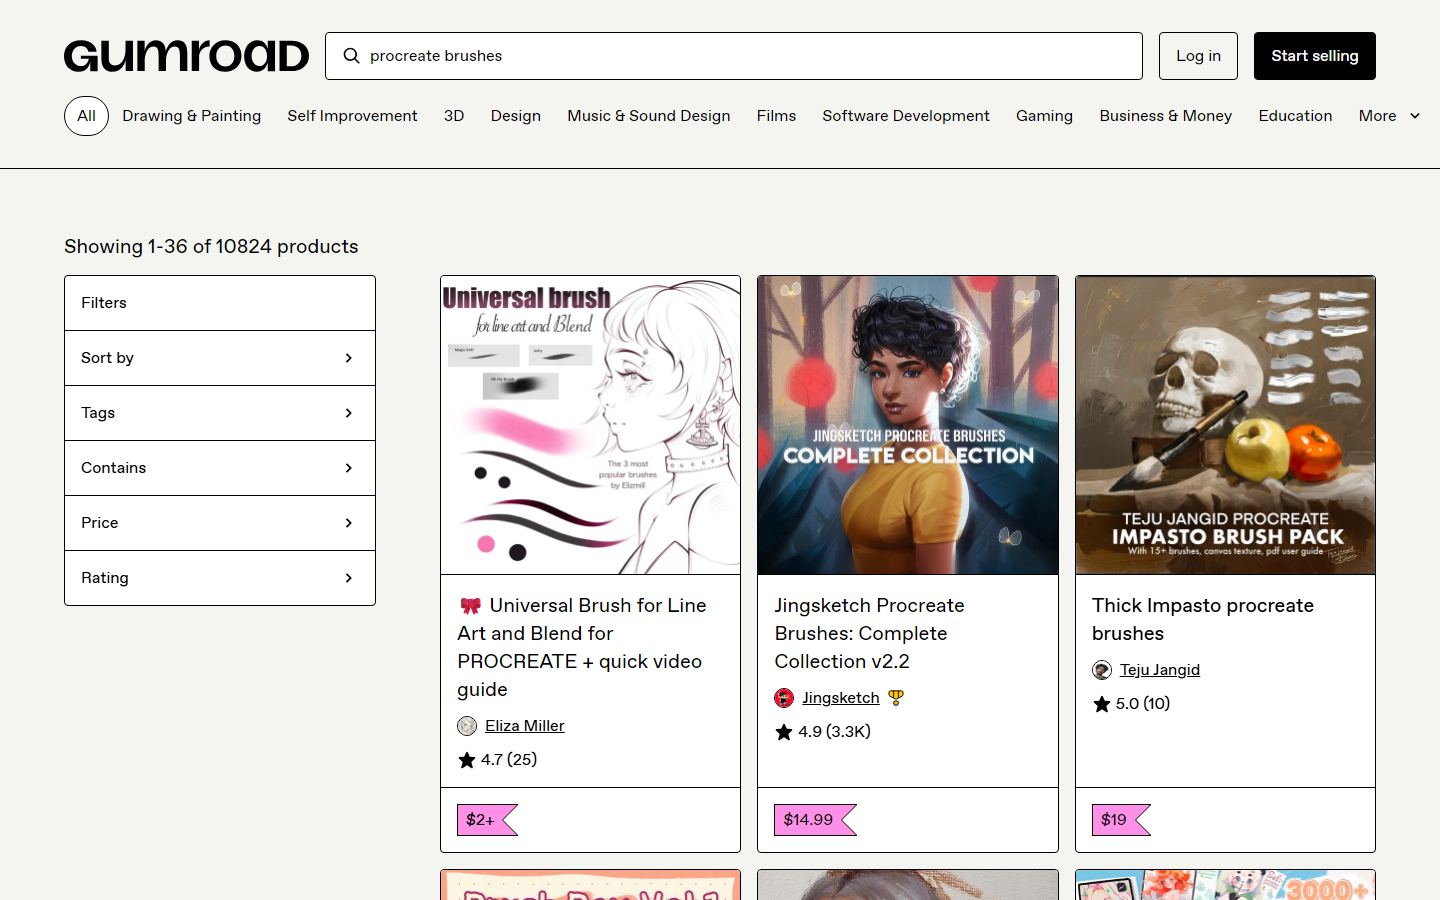Expand the Price filter
The width and height of the screenshot is (1440, 900).
pos(220,523)
